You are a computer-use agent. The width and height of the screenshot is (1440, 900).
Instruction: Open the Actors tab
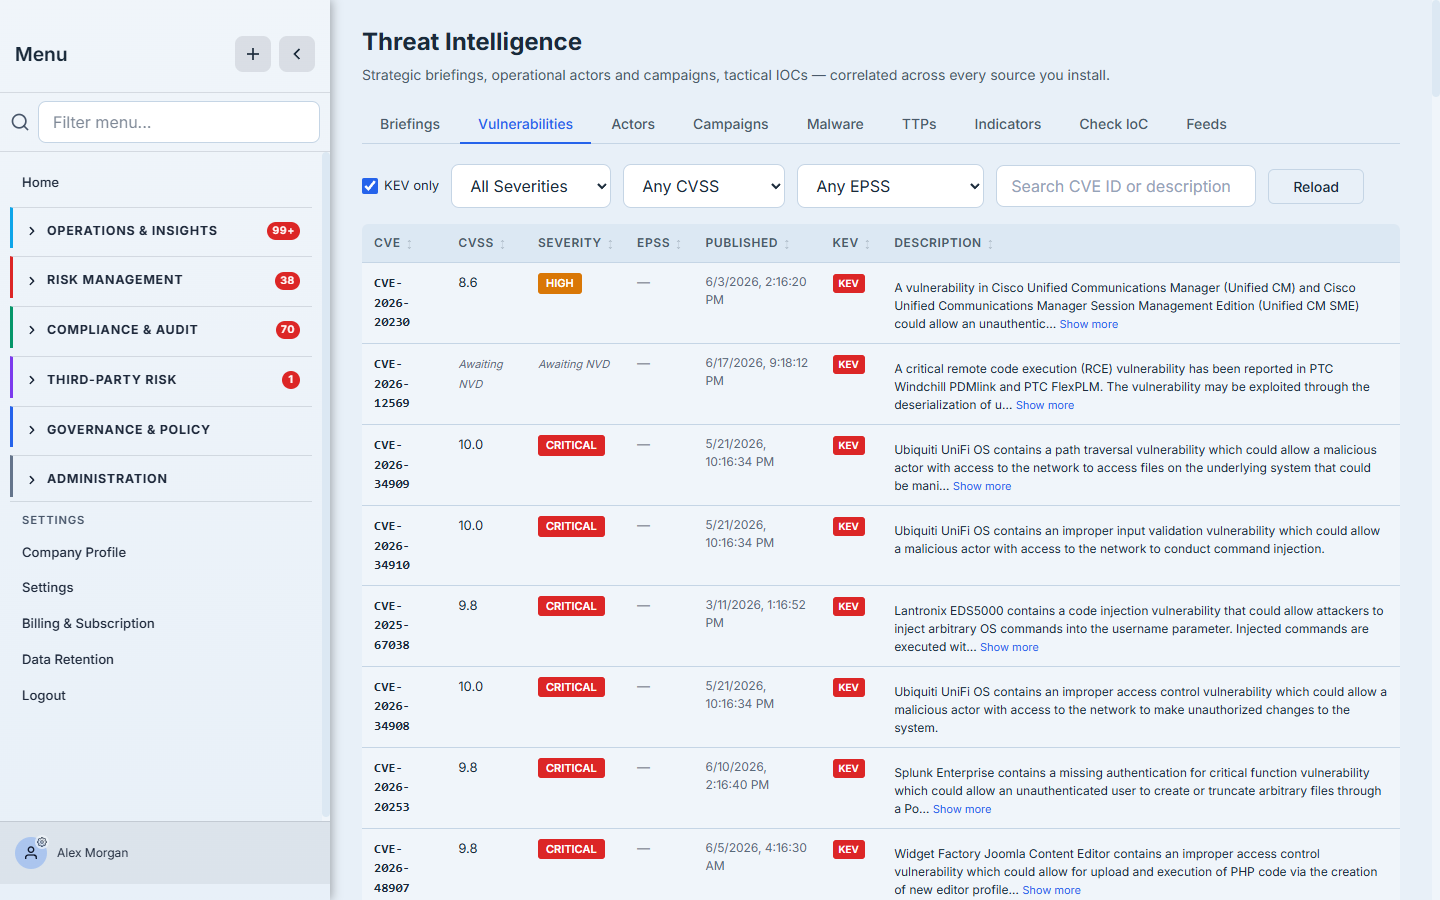pyautogui.click(x=633, y=124)
